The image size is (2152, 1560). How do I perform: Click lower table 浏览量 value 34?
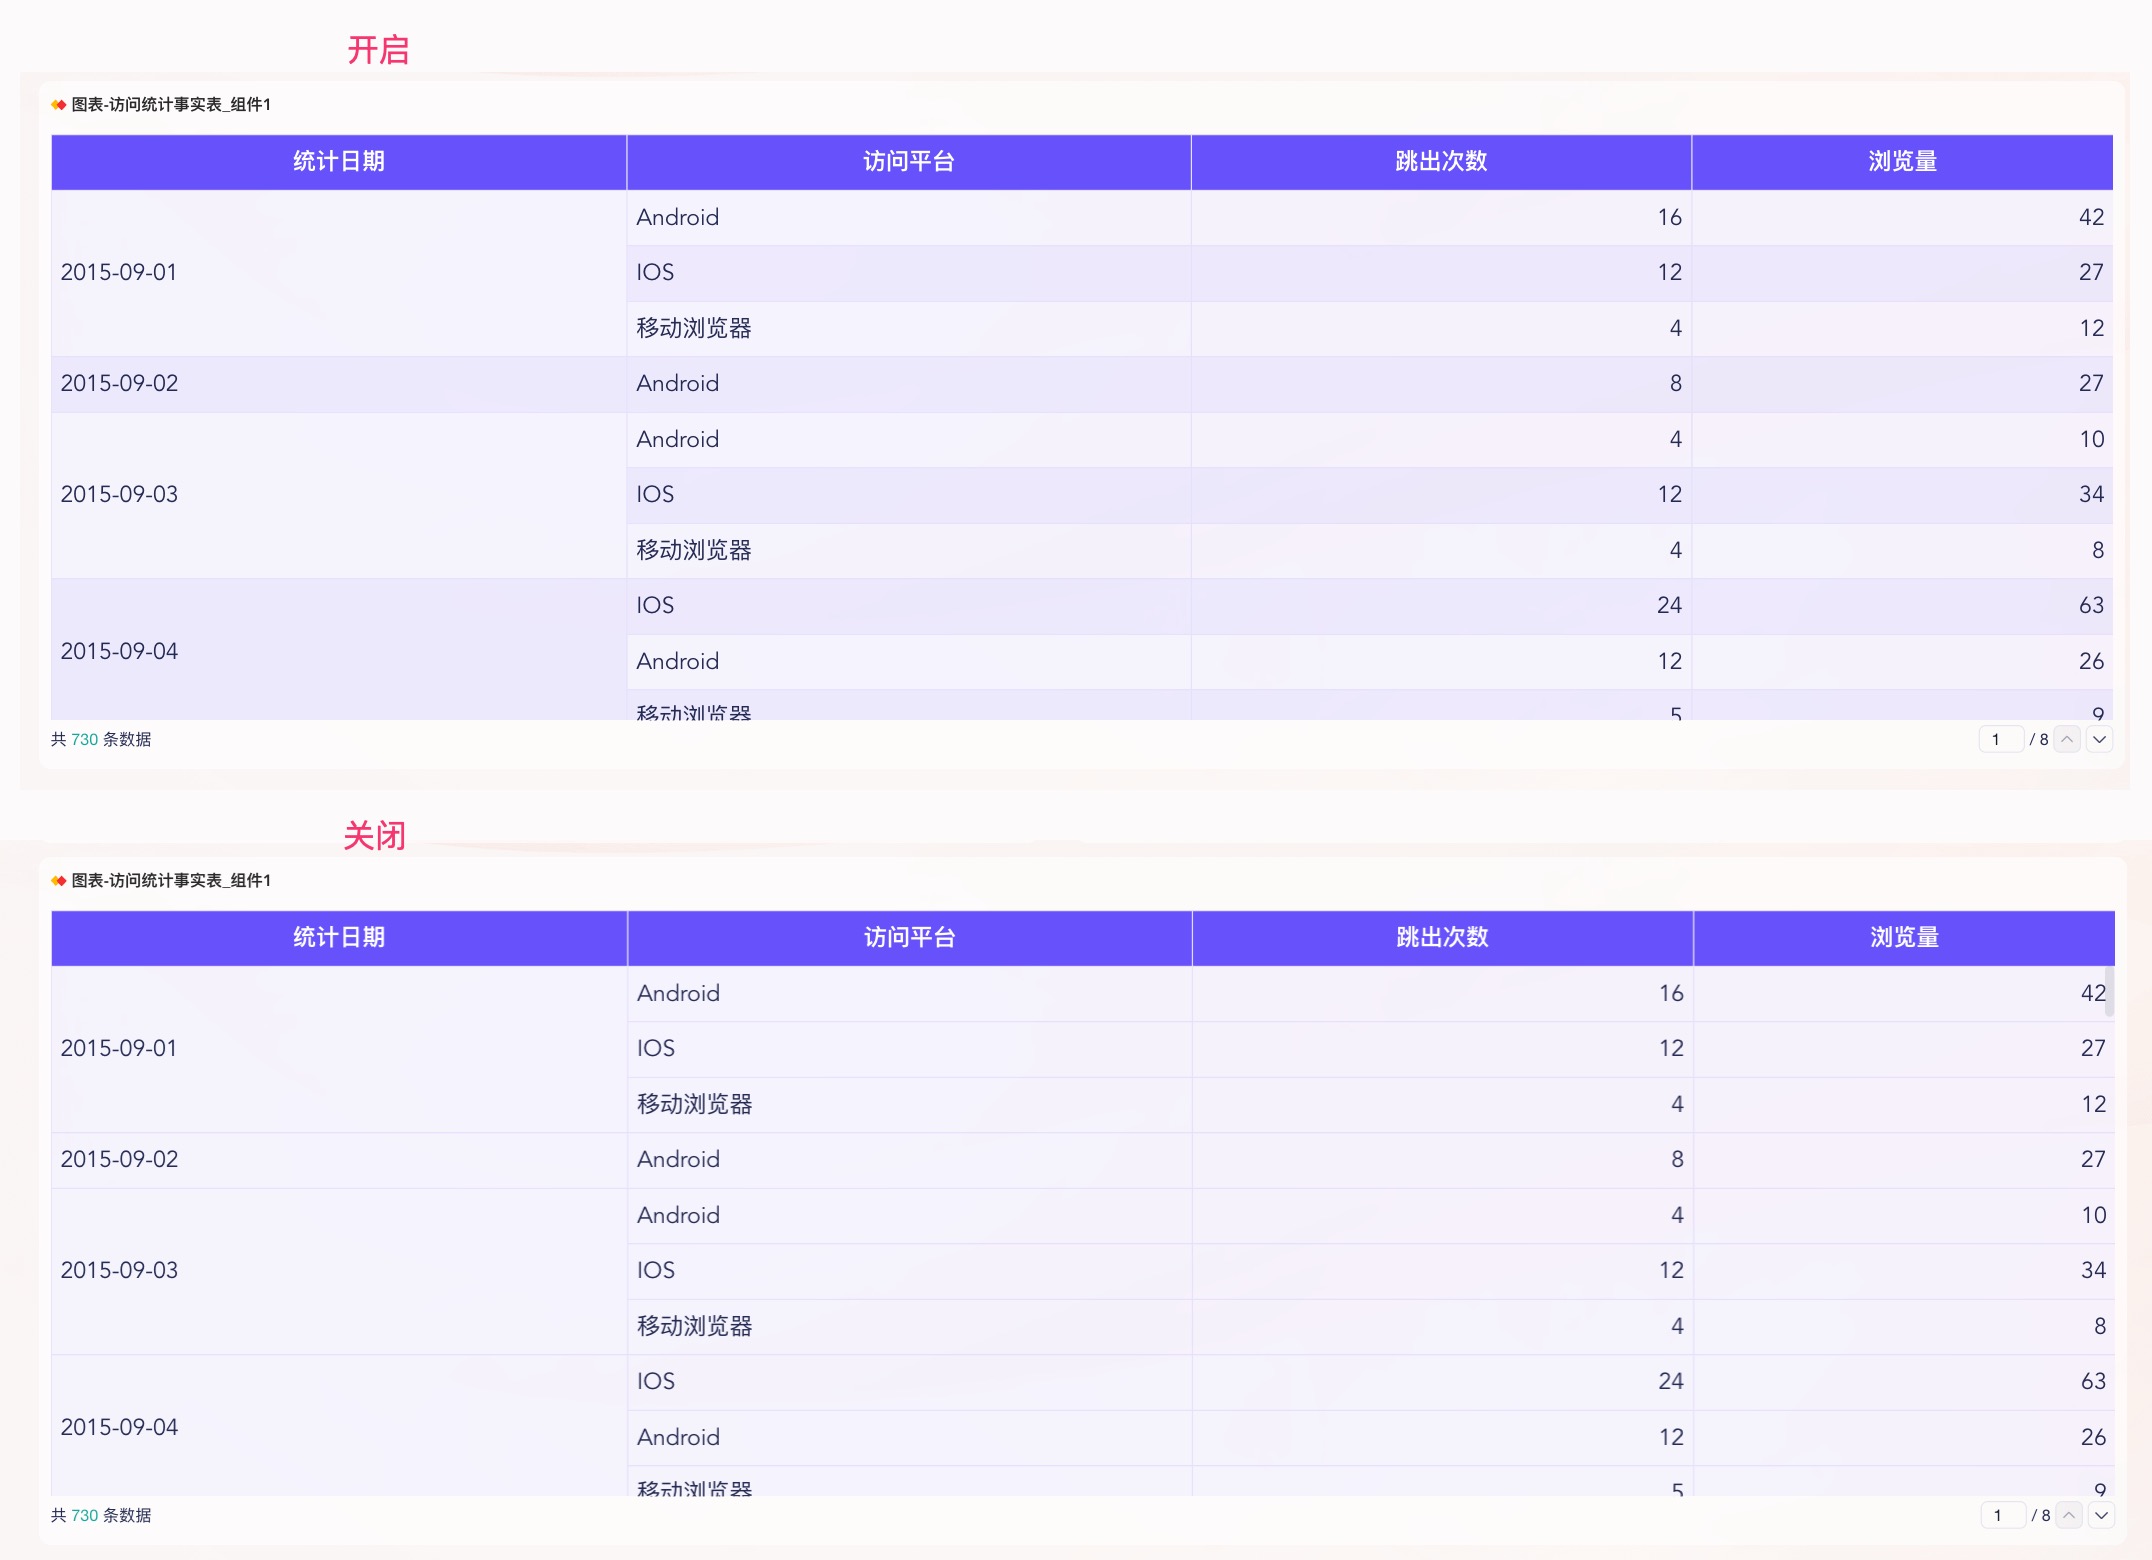point(2093,1271)
